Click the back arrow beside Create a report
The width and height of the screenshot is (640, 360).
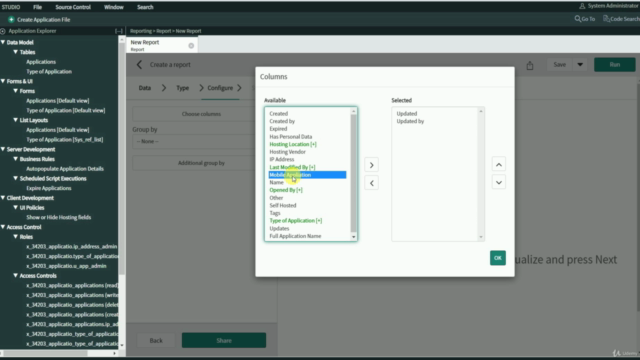(139, 64)
